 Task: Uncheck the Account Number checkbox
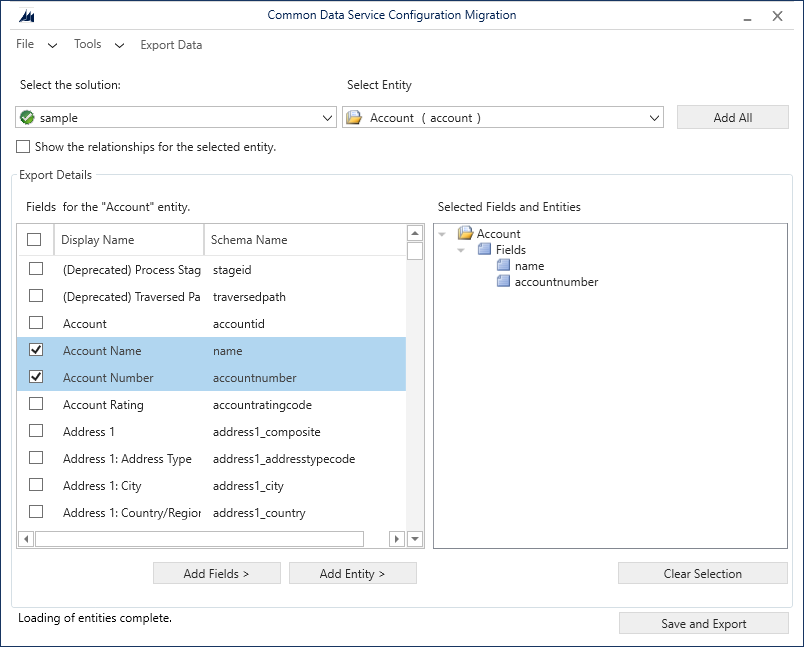(36, 377)
